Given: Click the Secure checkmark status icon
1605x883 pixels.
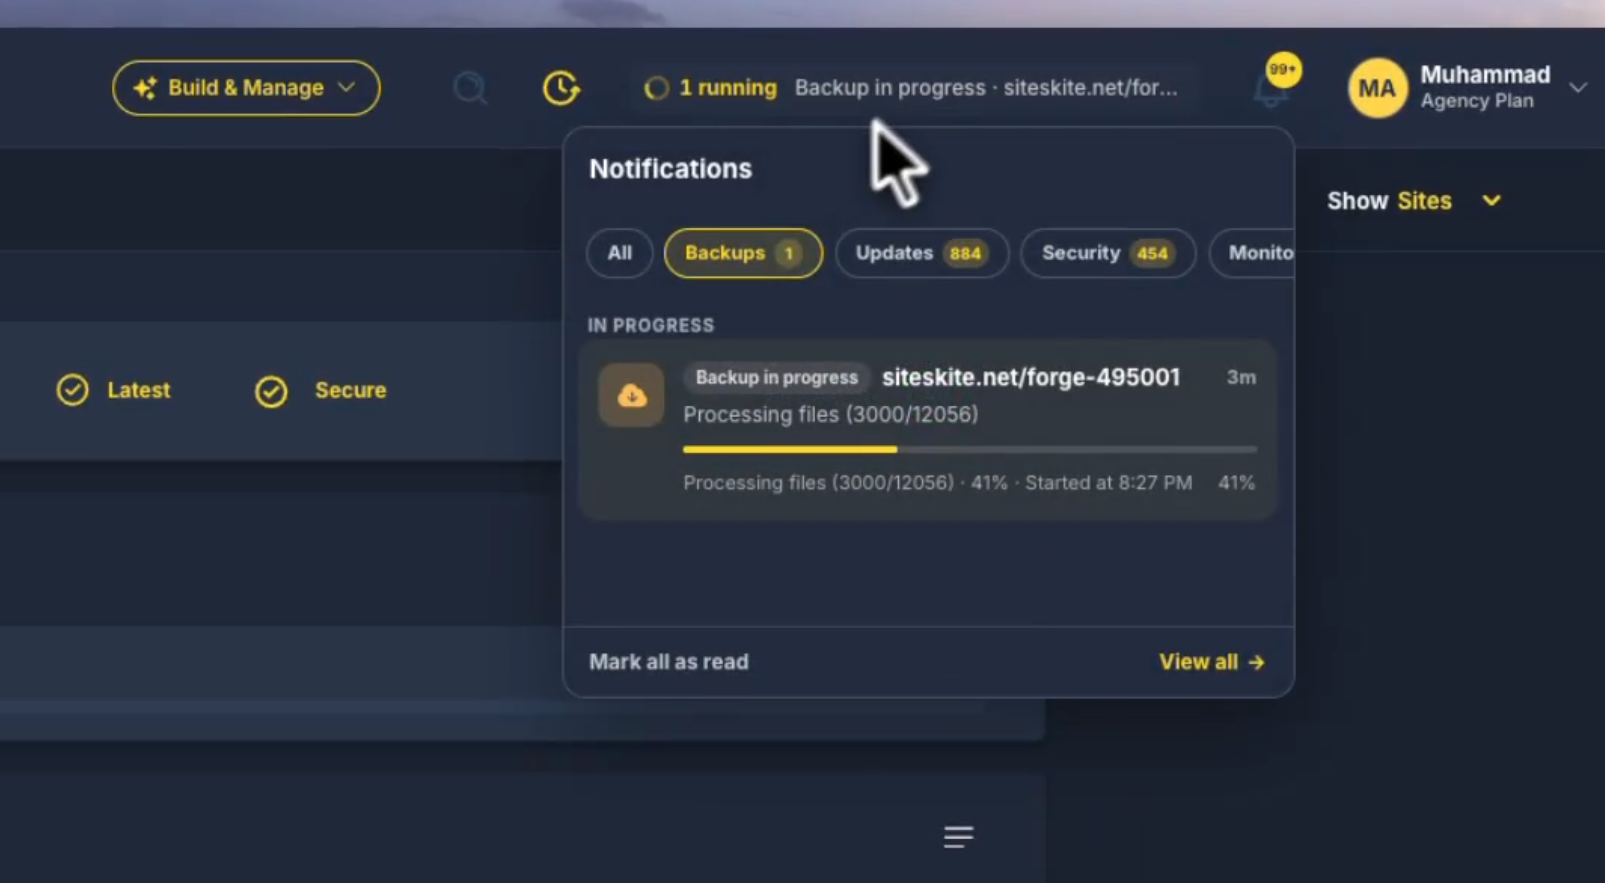Looking at the screenshot, I should coord(271,391).
